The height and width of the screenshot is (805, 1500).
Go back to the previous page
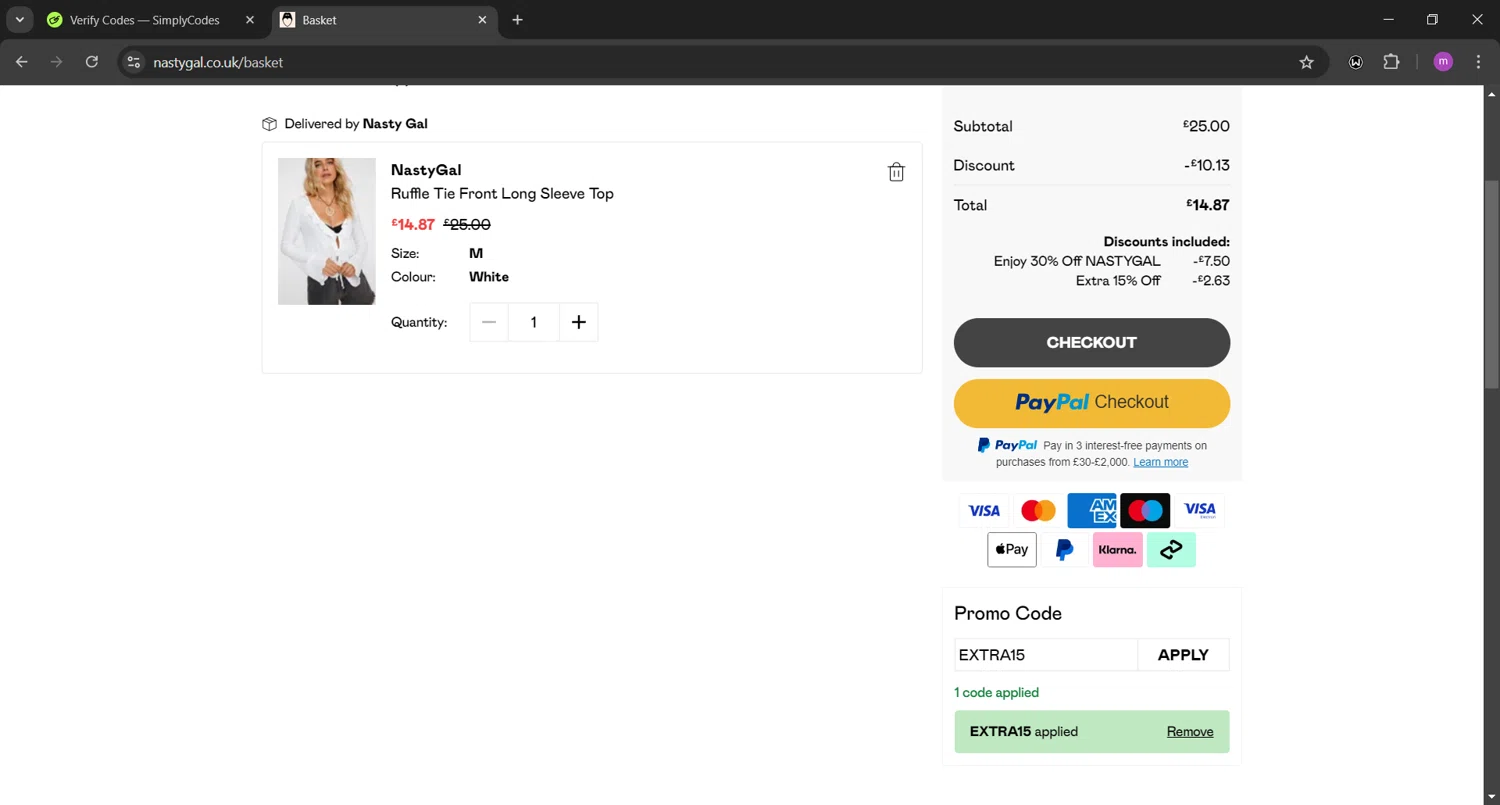[22, 62]
